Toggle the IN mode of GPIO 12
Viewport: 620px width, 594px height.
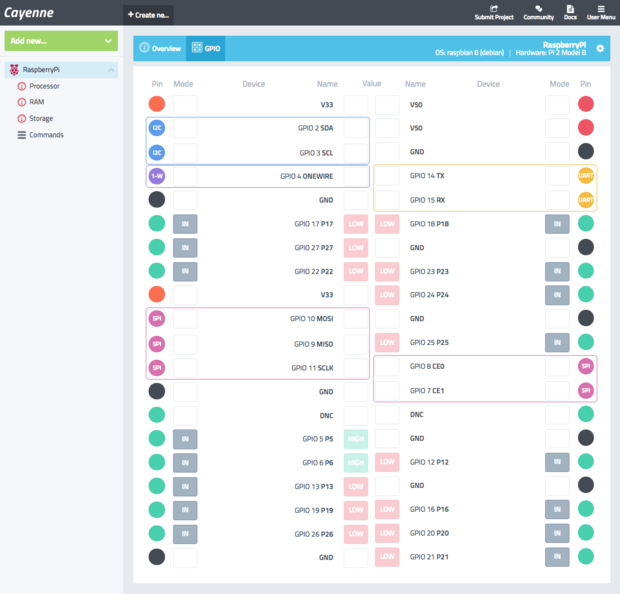[557, 462]
